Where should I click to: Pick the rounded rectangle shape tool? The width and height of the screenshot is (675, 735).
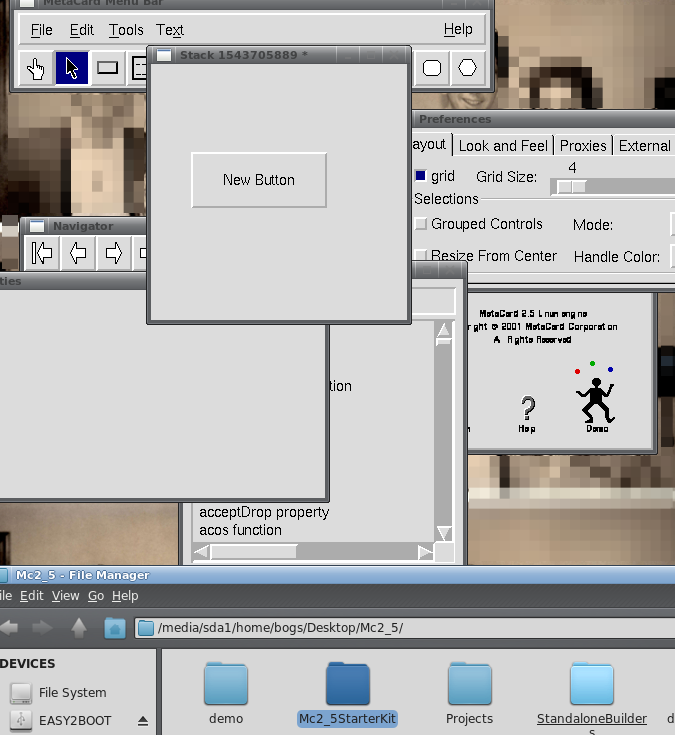(x=432, y=69)
